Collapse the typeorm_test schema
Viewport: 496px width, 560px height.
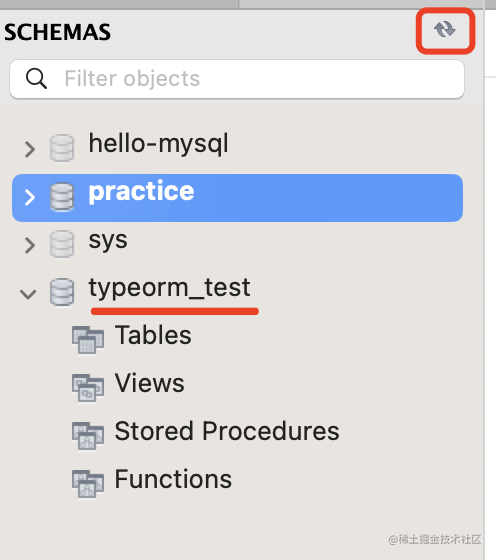[28, 294]
